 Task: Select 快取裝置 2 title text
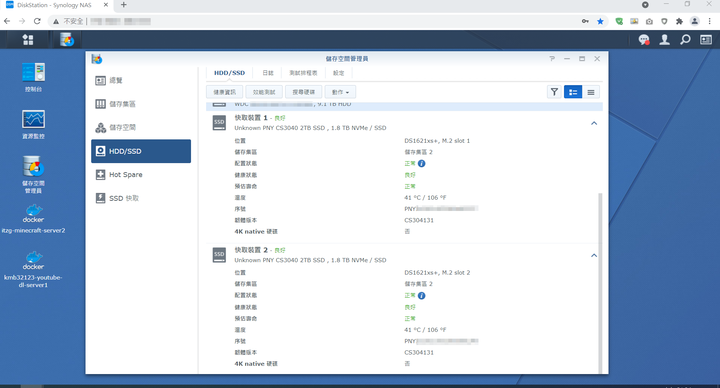(x=251, y=250)
